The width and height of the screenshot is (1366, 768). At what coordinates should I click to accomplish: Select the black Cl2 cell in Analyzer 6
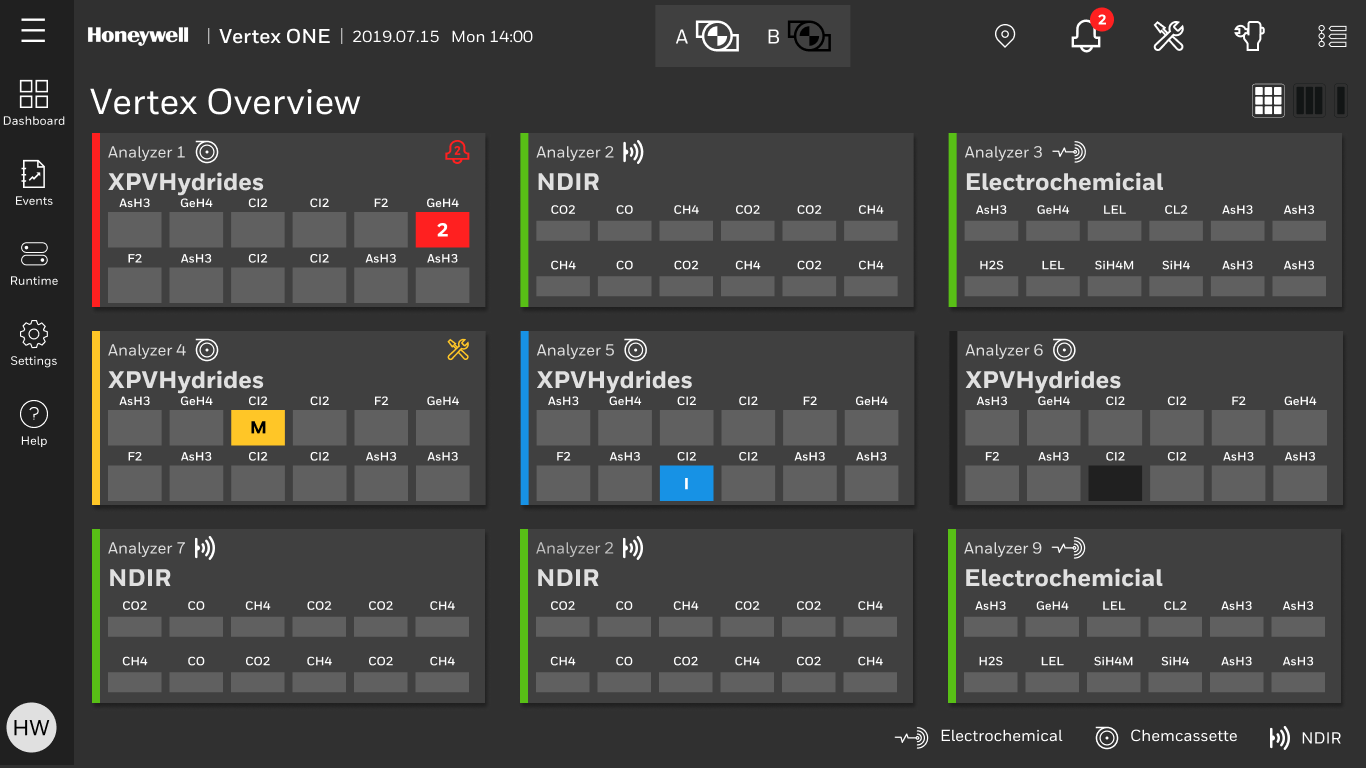click(1115, 483)
